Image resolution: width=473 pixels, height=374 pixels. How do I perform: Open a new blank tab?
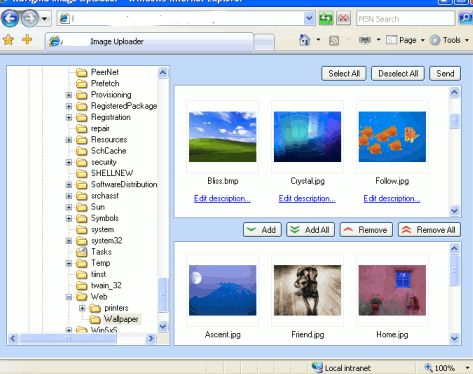click(264, 42)
